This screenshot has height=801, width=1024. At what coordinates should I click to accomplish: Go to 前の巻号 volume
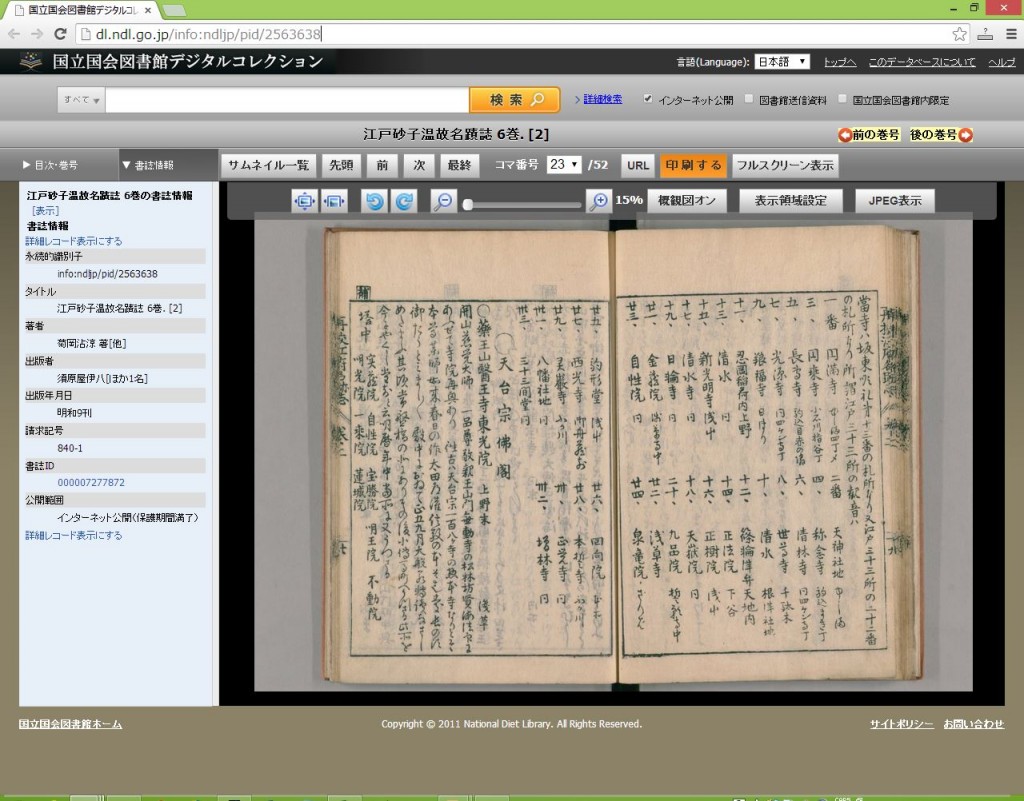pyautogui.click(x=869, y=134)
